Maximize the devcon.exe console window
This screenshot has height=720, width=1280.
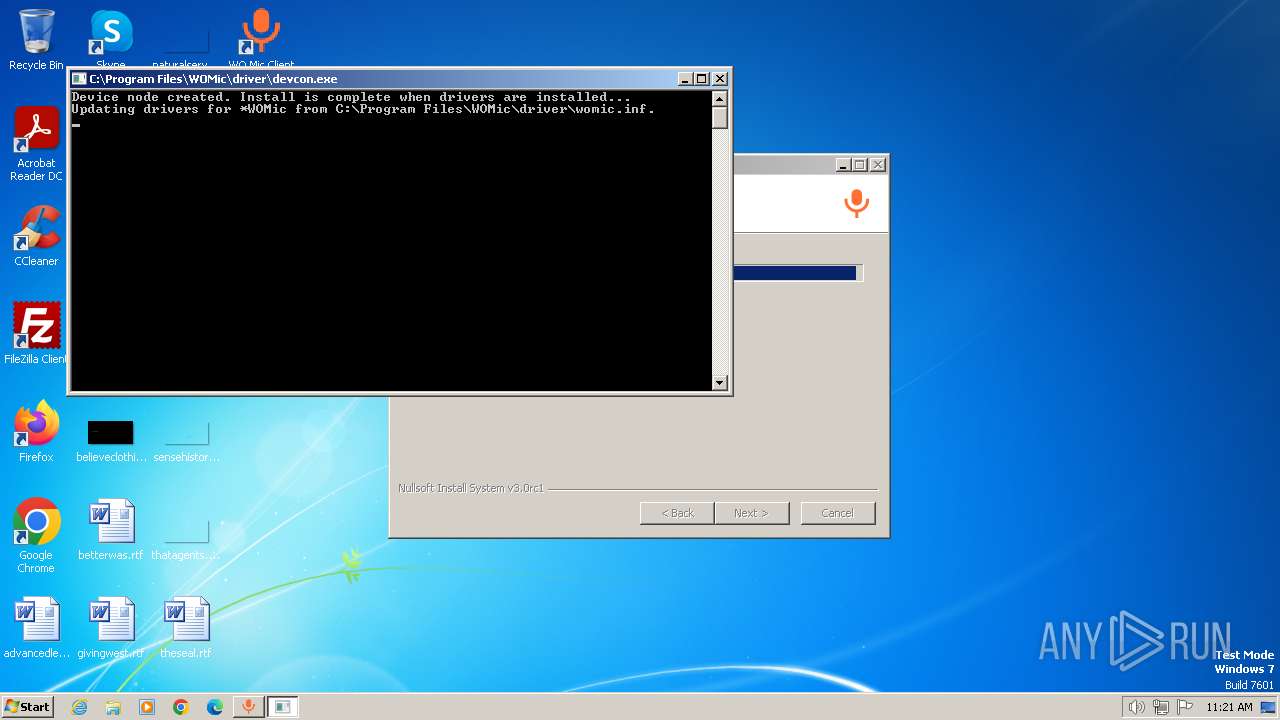coord(701,79)
